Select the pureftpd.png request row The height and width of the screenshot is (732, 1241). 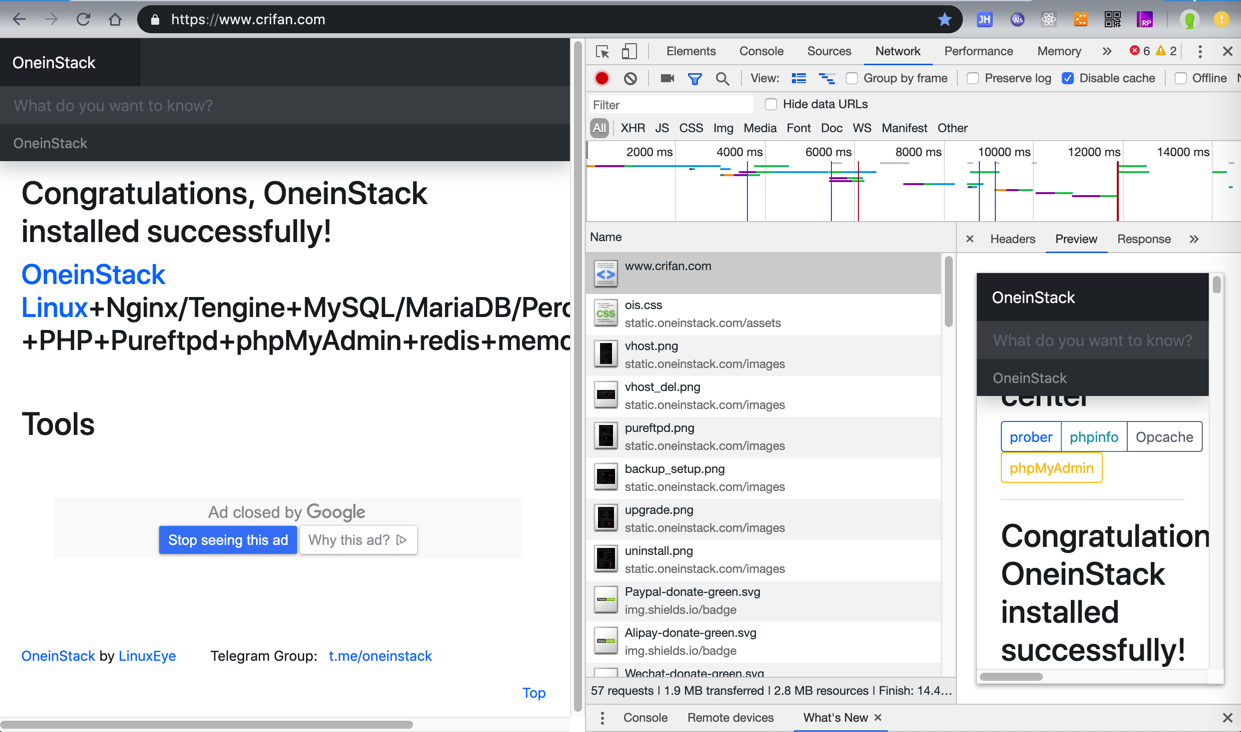click(764, 436)
